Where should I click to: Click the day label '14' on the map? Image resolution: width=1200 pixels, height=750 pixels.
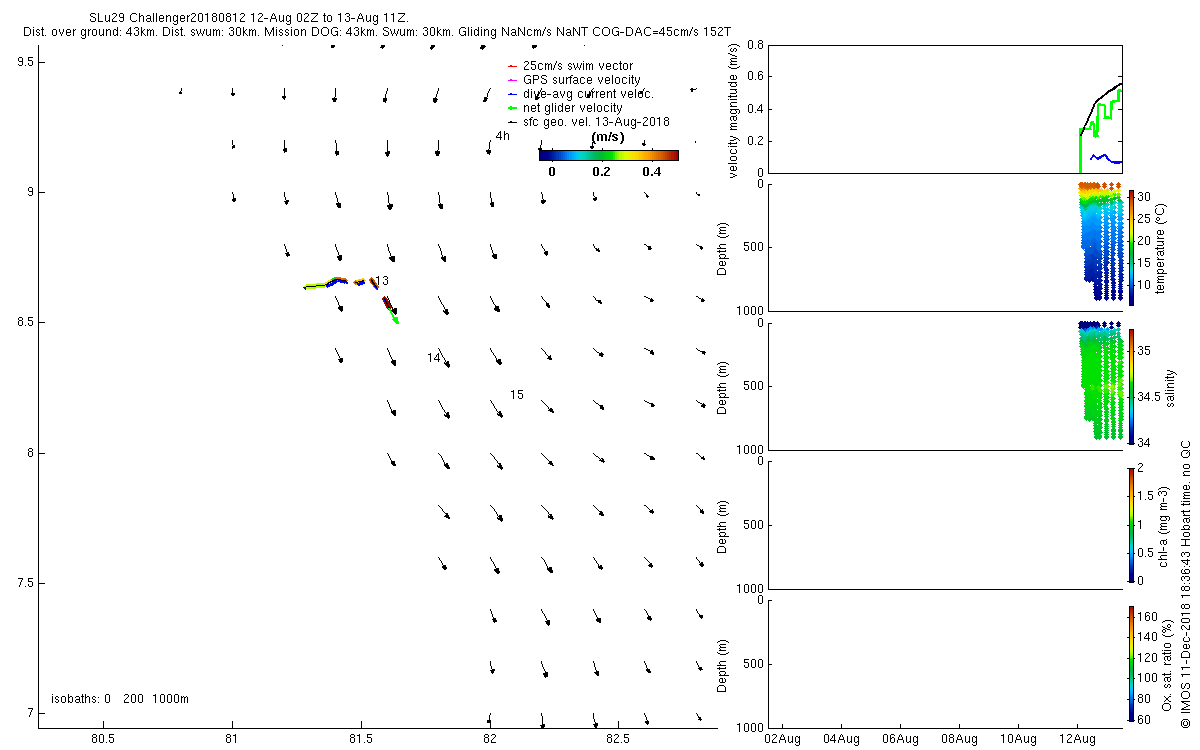(434, 358)
